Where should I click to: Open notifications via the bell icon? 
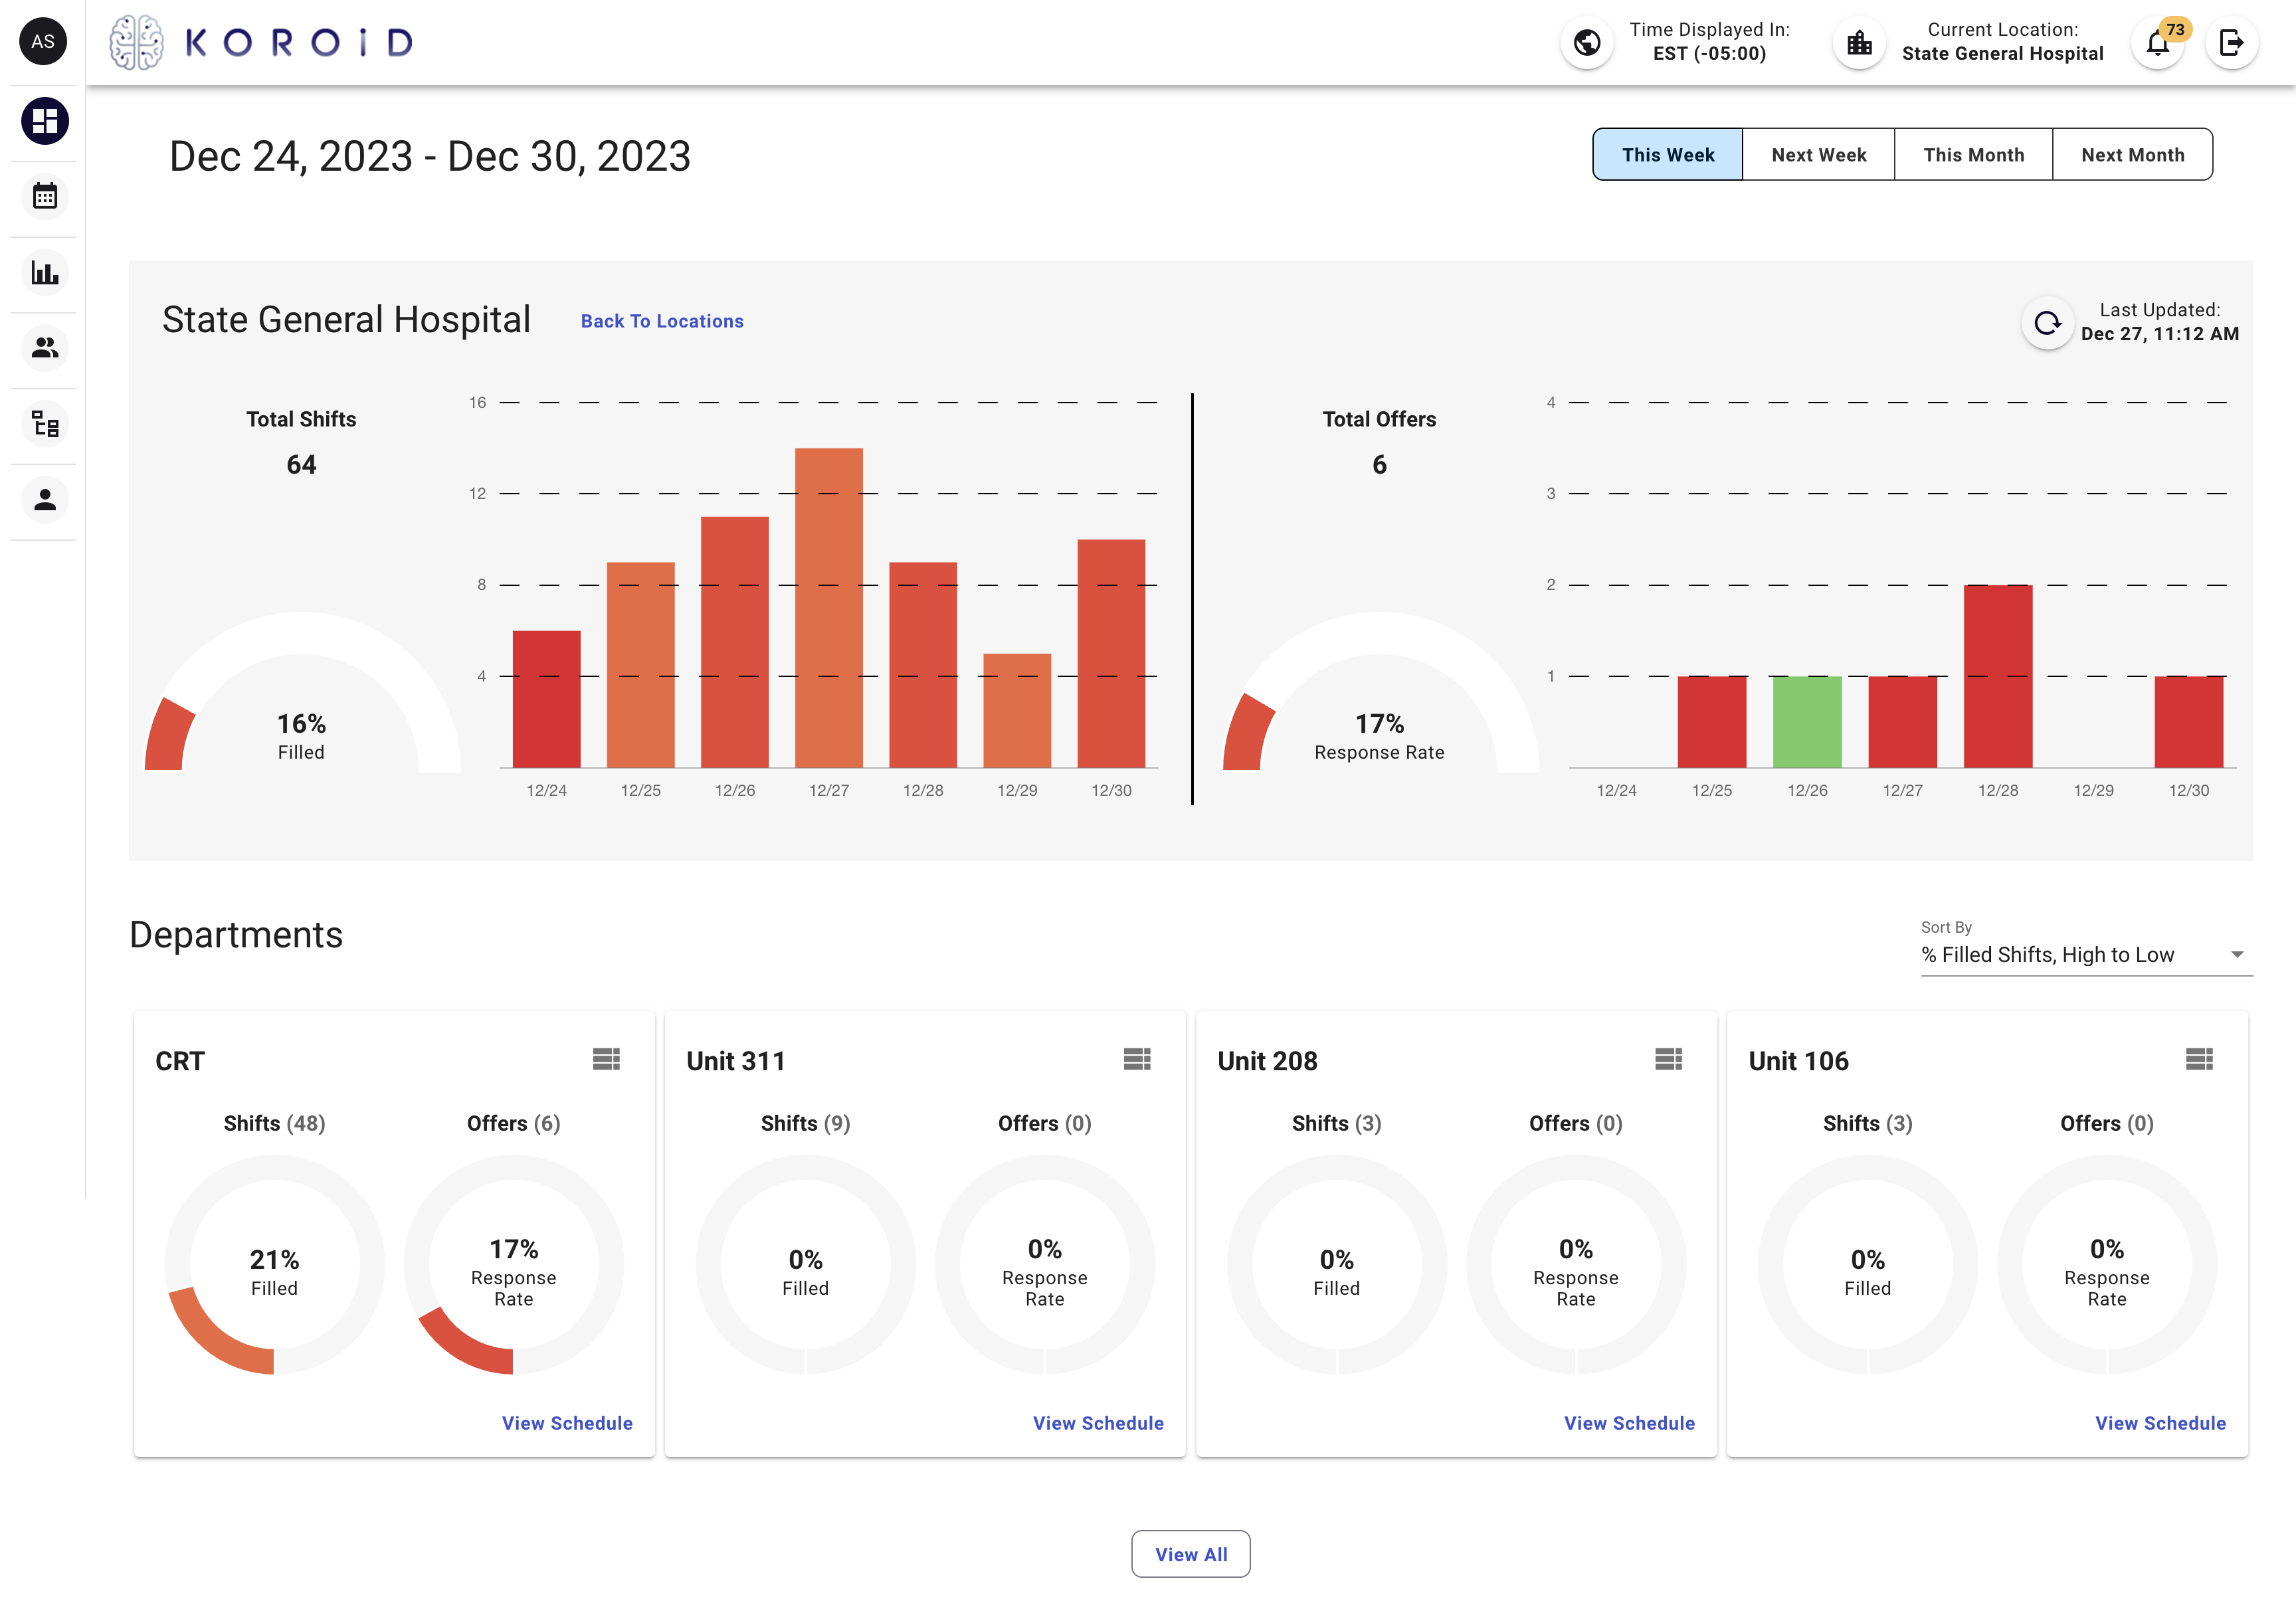click(x=2158, y=43)
